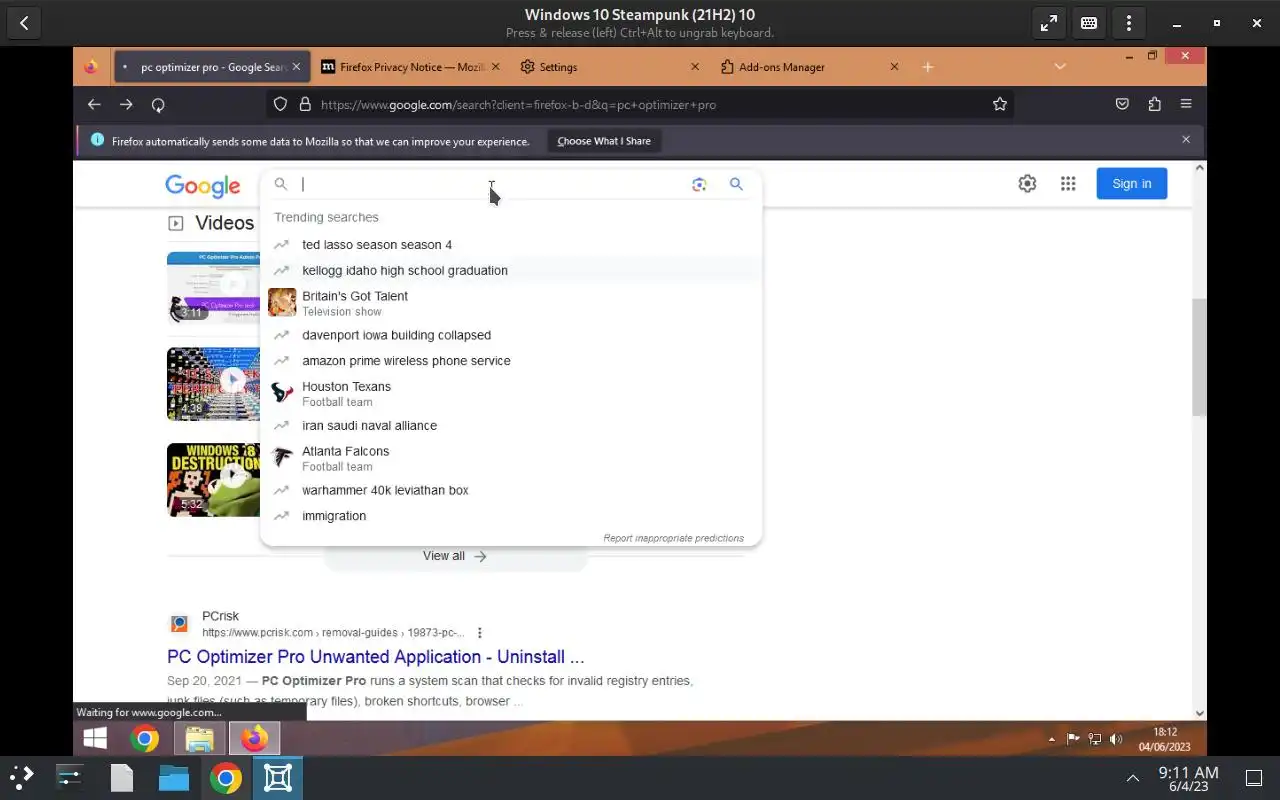Go back using the viewer's left chevron

pos(24,23)
